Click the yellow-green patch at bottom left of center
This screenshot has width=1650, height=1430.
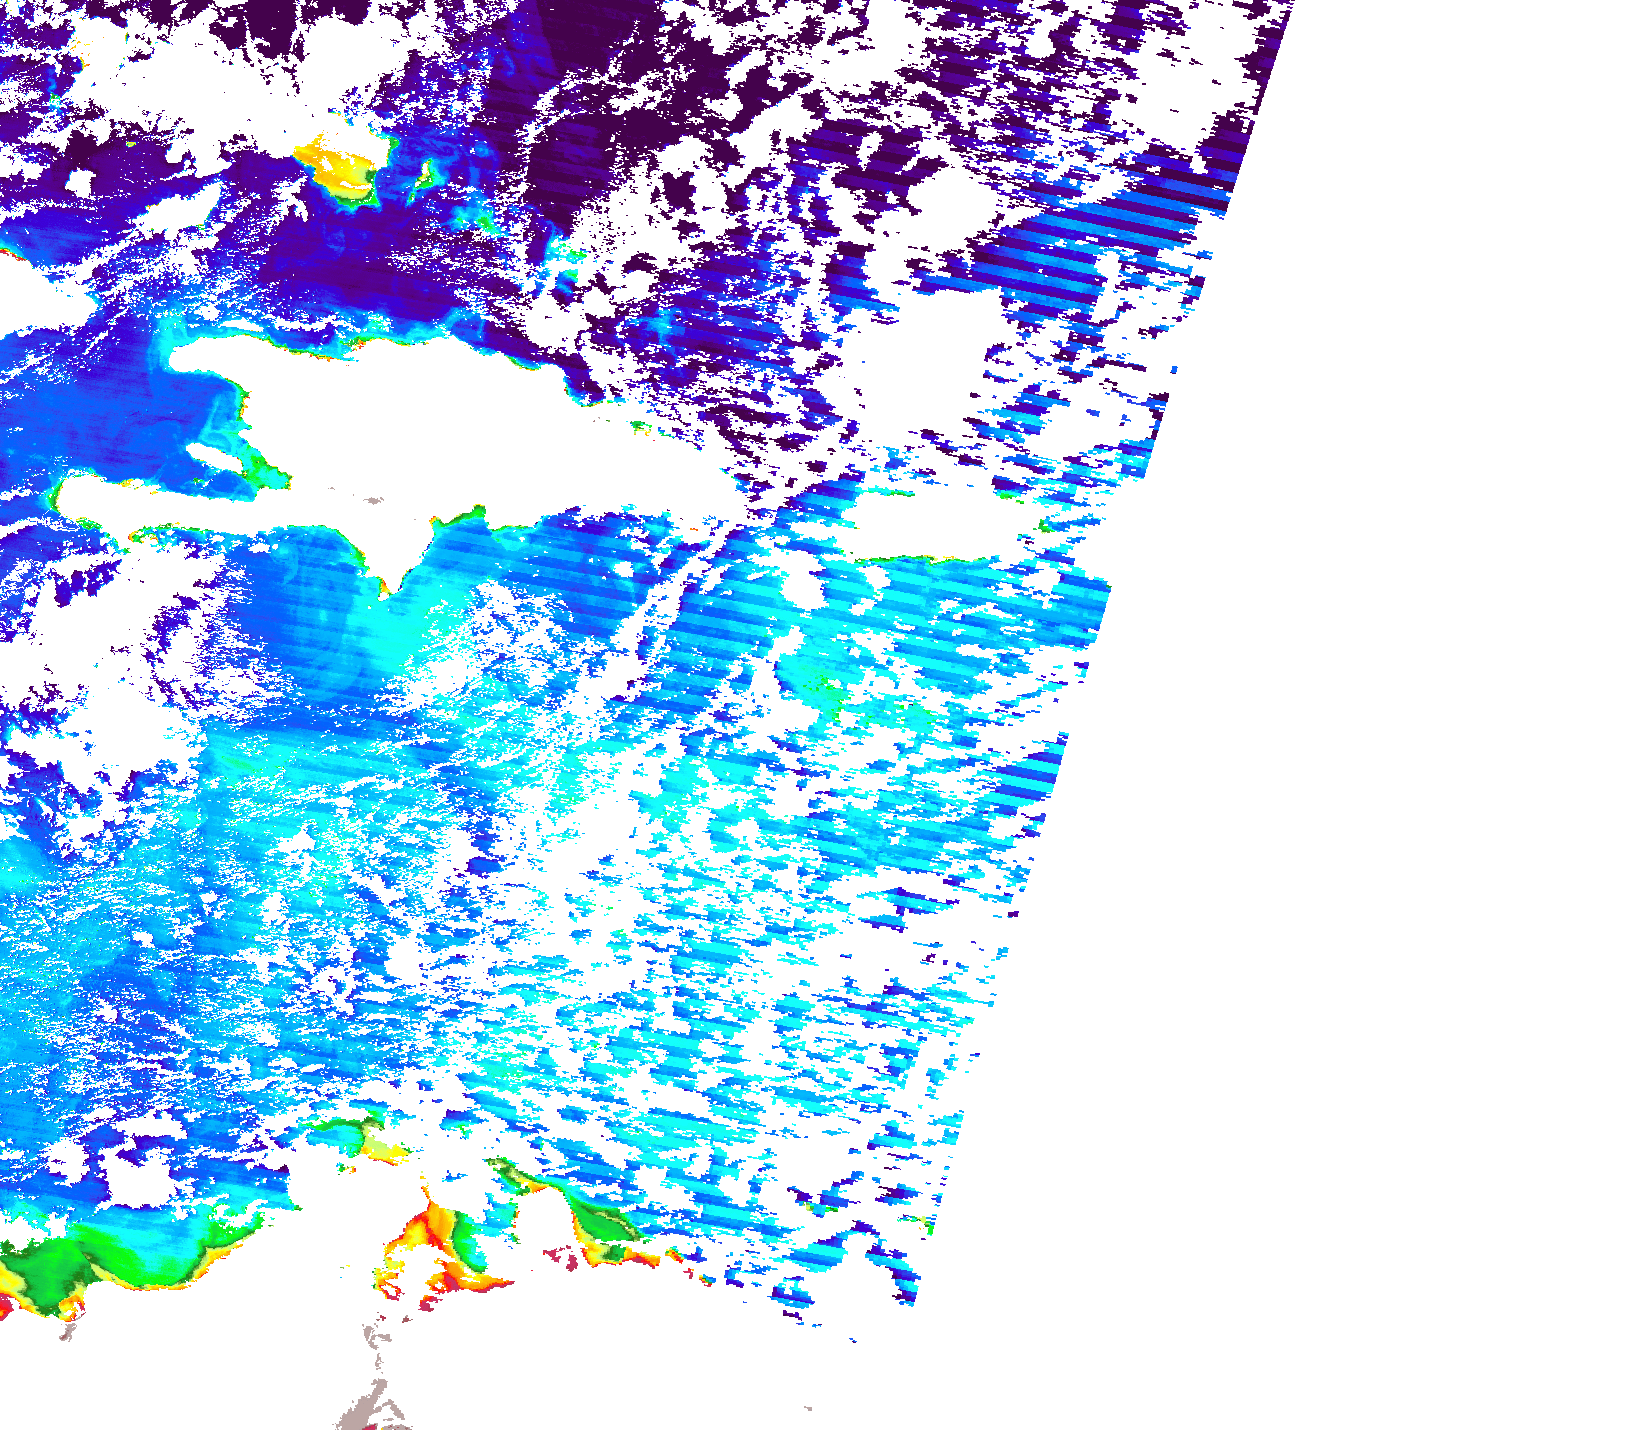370,1140
